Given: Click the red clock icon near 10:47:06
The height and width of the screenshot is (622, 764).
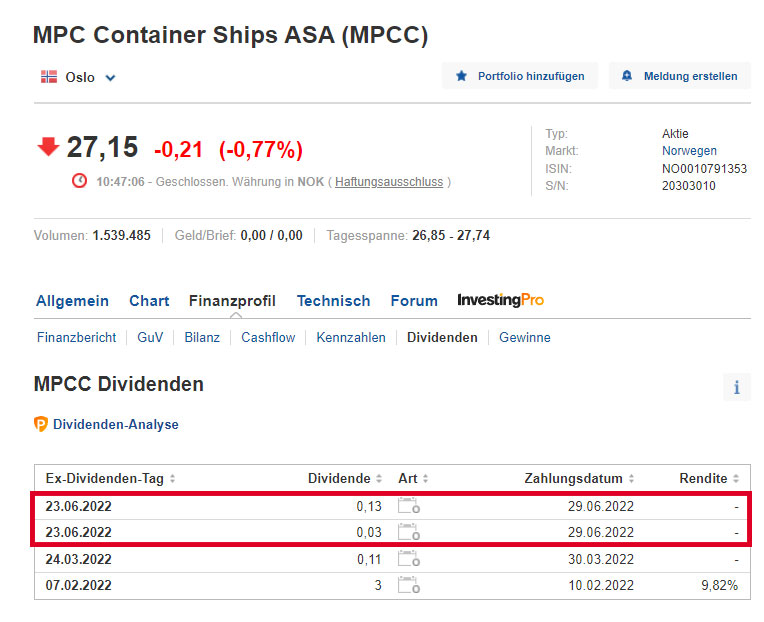Looking at the screenshot, I should [x=80, y=181].
